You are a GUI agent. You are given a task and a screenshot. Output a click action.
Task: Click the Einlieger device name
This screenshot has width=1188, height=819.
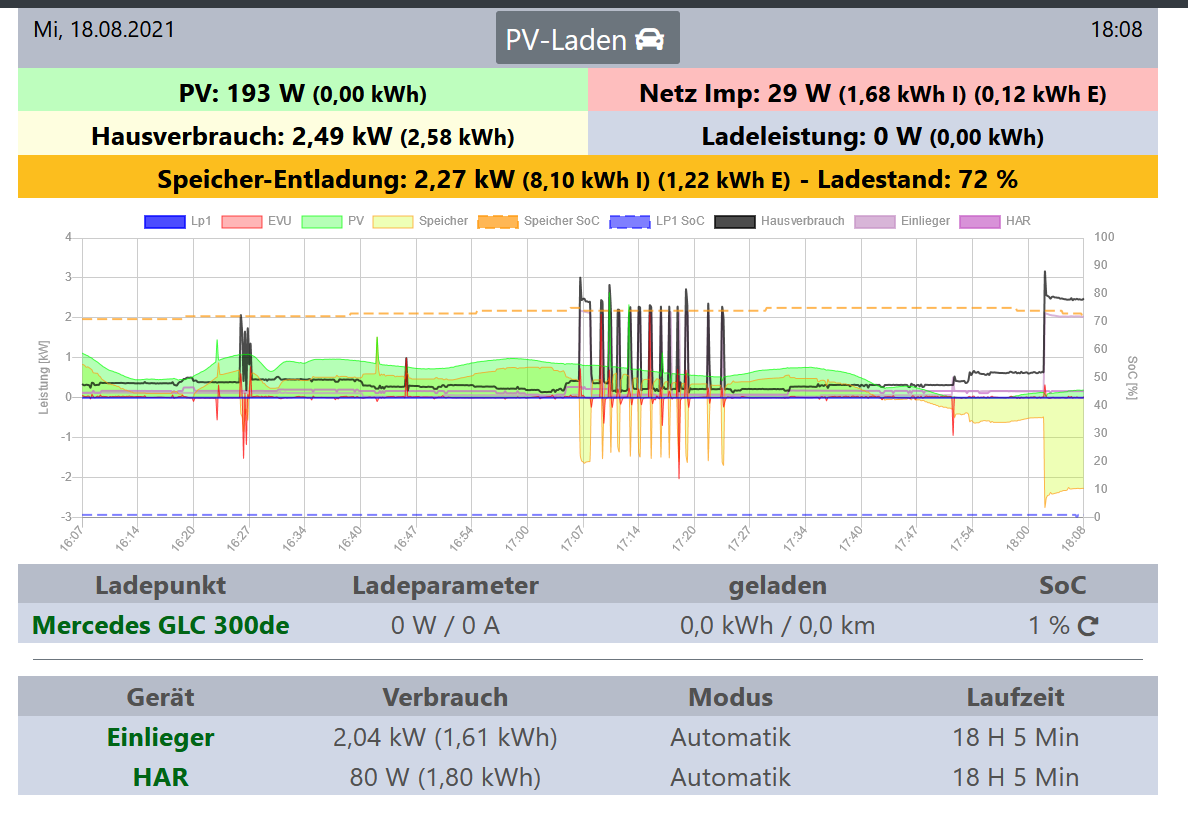(x=160, y=738)
